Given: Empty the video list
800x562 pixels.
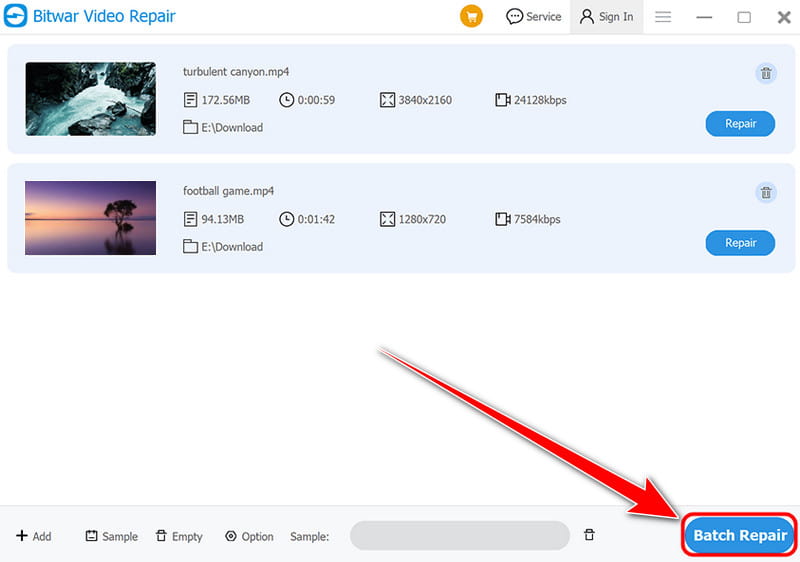Looking at the screenshot, I should pos(179,536).
